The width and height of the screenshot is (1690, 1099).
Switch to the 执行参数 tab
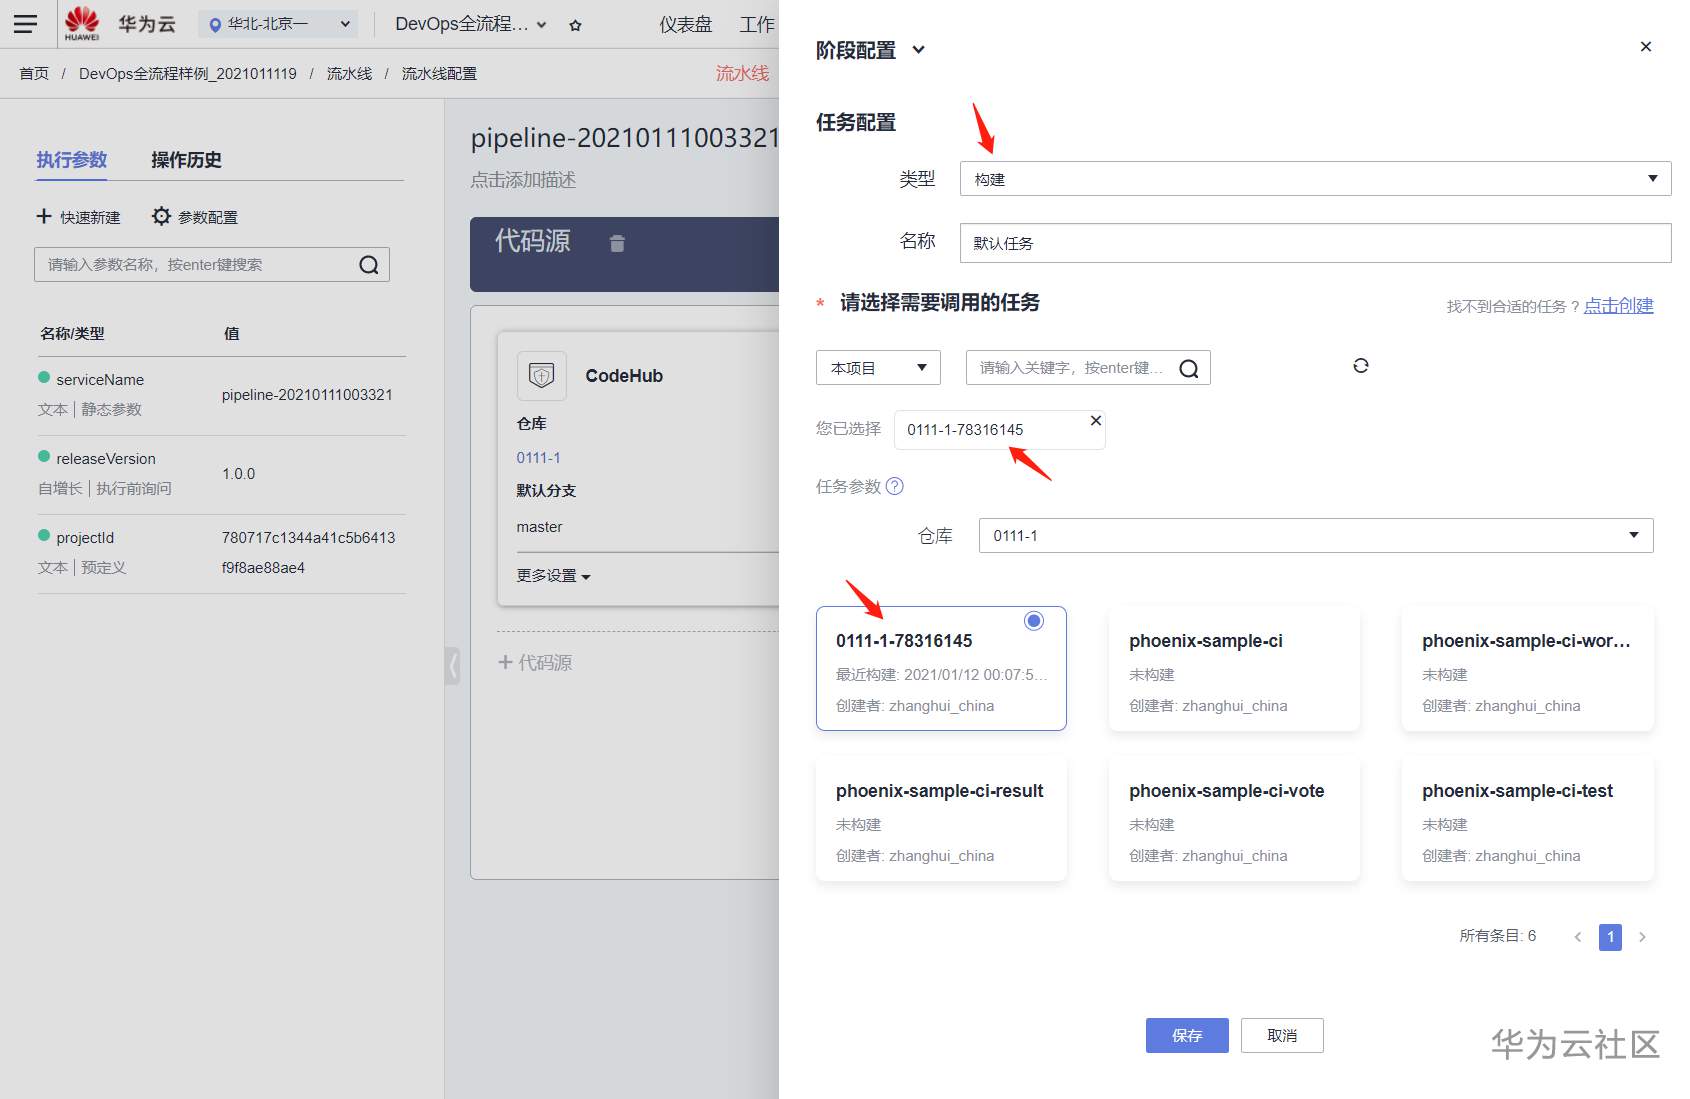[72, 160]
